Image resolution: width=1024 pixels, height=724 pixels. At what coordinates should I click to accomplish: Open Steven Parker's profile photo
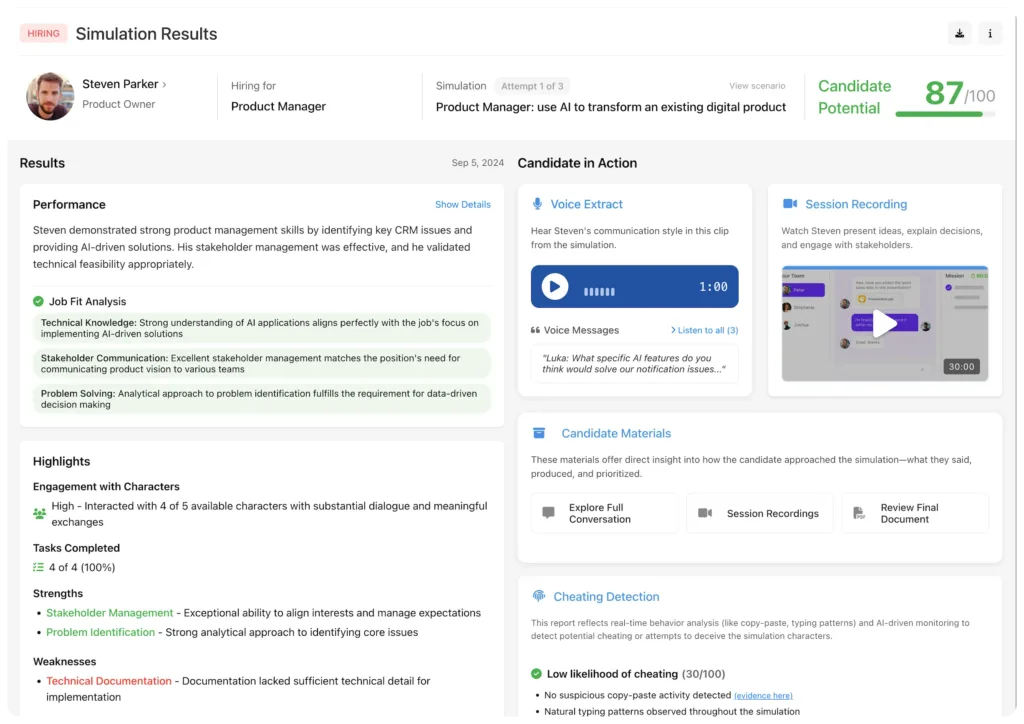50,96
